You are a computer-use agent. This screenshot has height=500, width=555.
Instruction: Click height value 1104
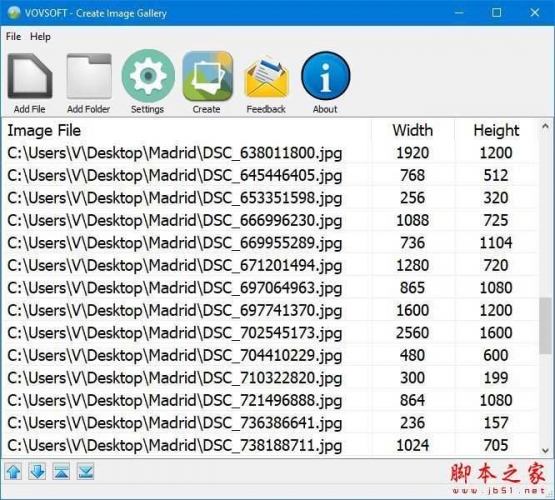point(496,243)
